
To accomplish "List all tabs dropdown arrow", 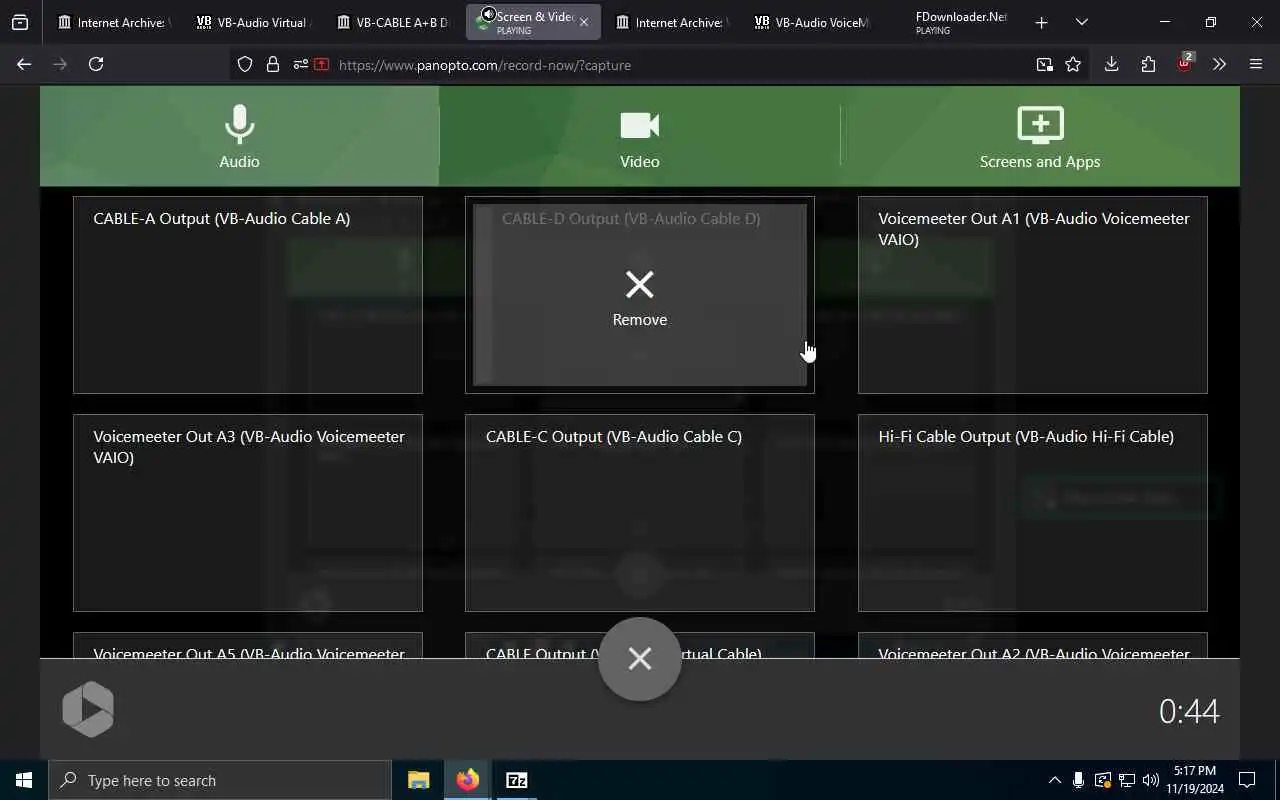I will 1081,22.
